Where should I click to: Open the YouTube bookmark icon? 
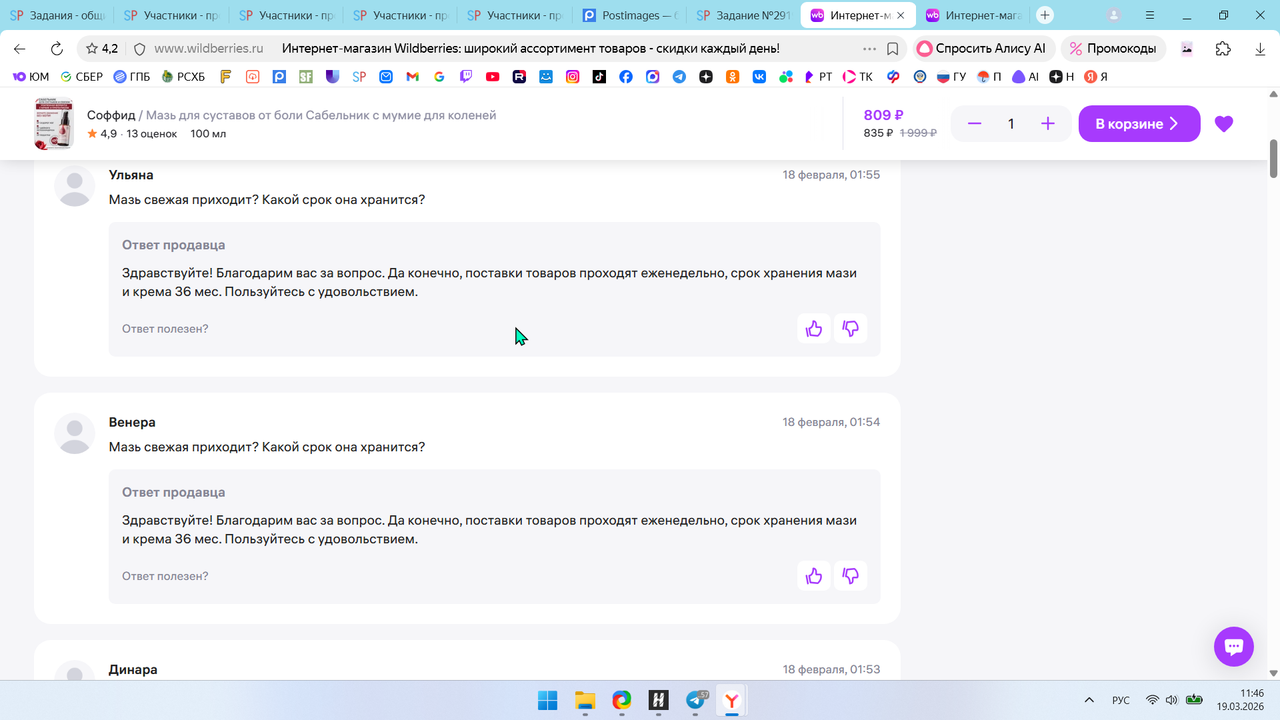[x=493, y=77]
